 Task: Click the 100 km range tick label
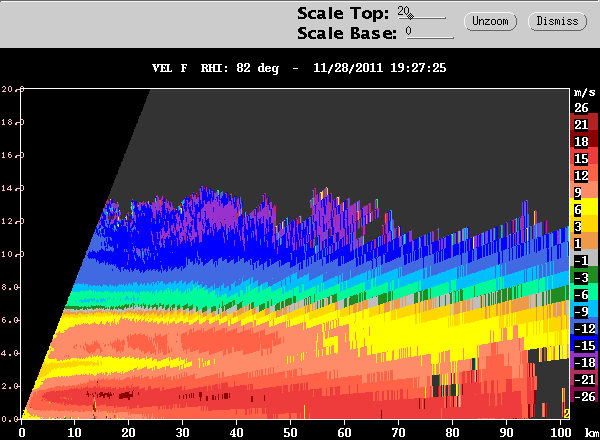[x=560, y=432]
